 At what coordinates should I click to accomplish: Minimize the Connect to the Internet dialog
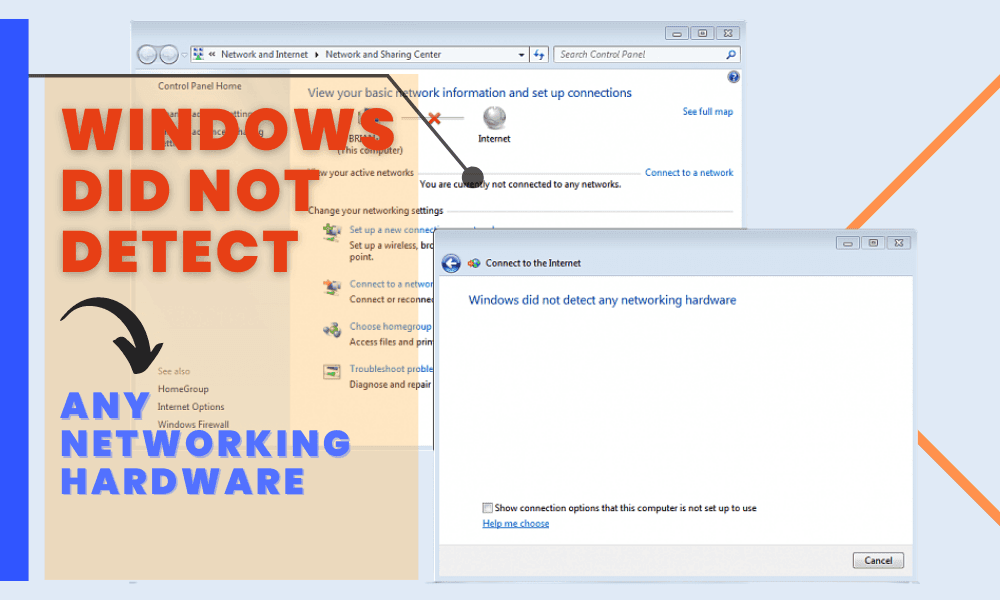pos(848,243)
